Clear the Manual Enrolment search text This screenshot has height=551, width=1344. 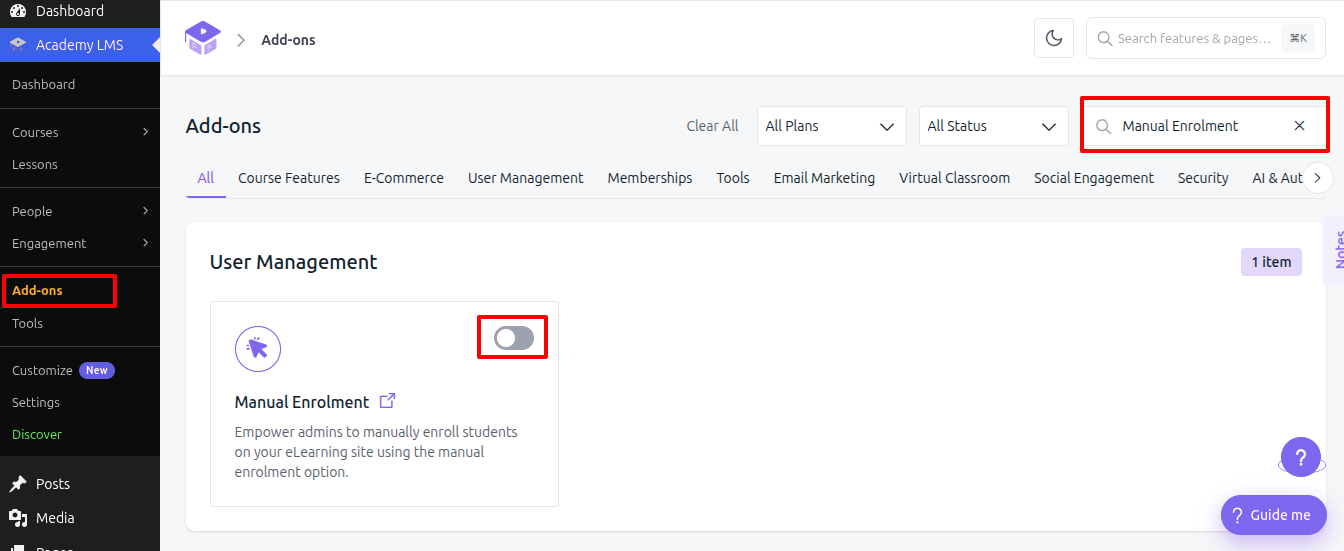(1299, 126)
